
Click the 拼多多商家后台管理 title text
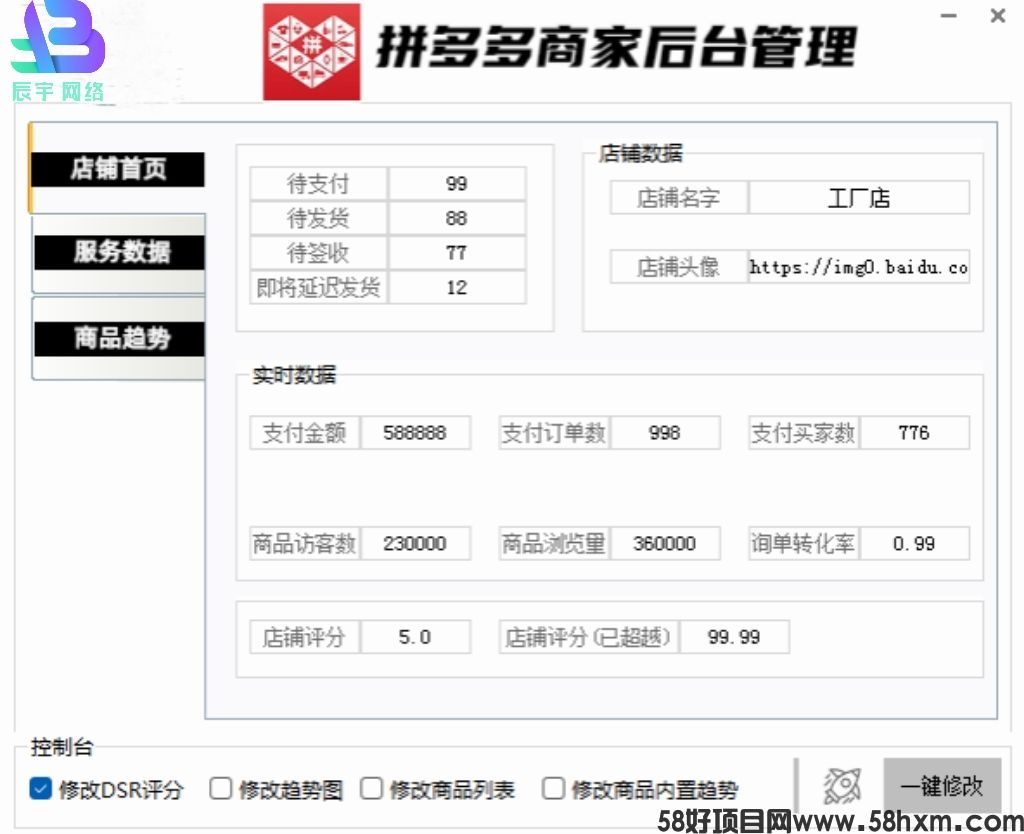tap(616, 47)
